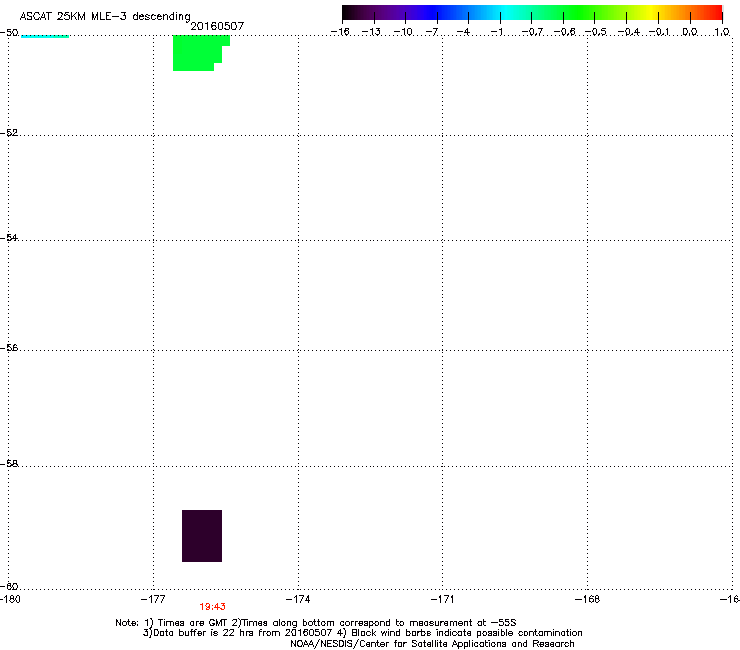Click the NOAA/NESDIS credit line
This screenshot has height=650, width=740.
[432, 644]
